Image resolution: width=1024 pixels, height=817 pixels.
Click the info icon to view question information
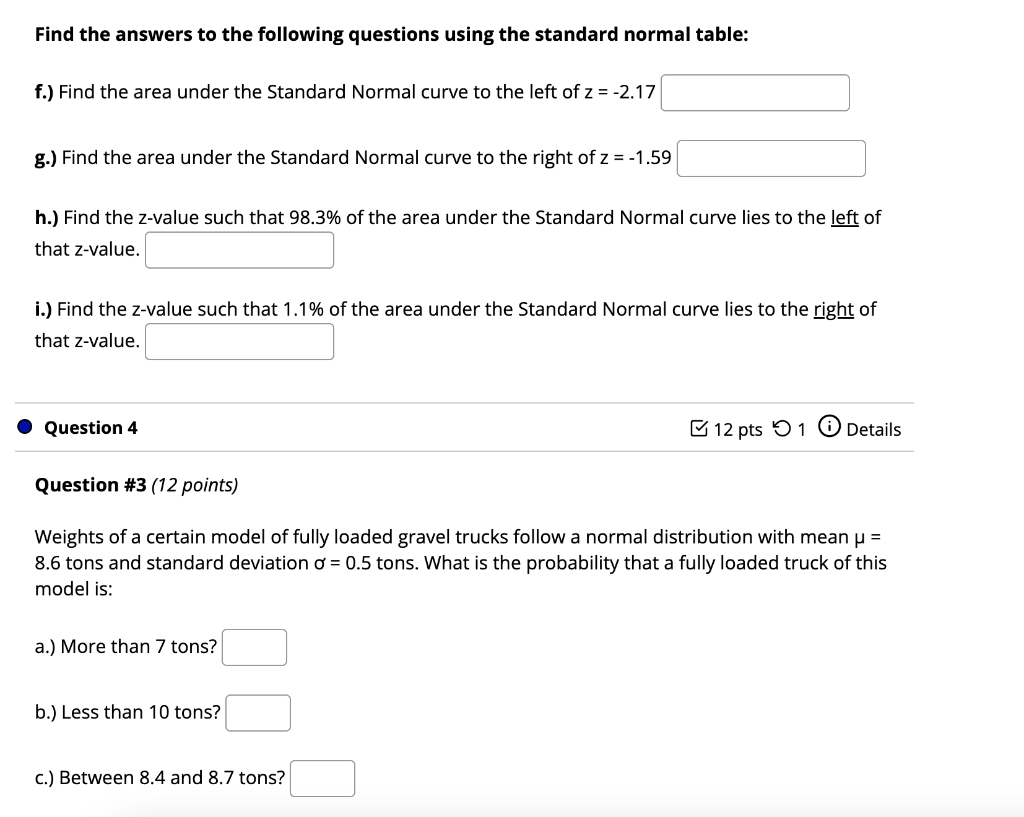point(830,428)
